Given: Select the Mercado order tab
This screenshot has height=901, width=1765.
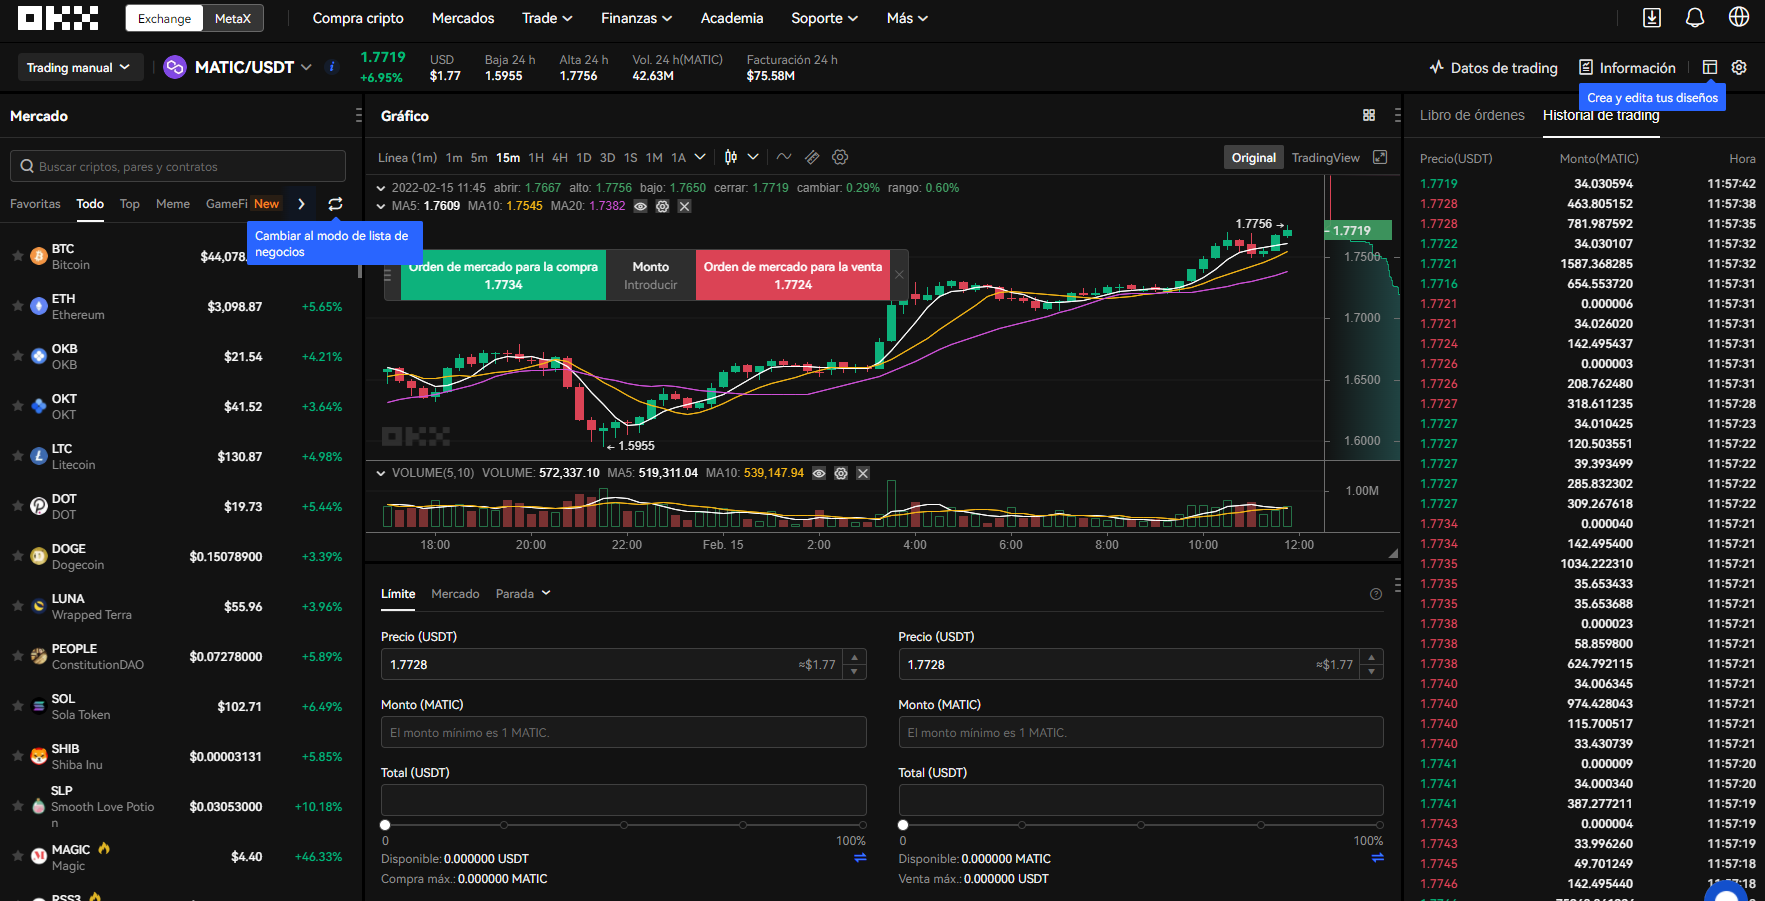Looking at the screenshot, I should point(455,594).
